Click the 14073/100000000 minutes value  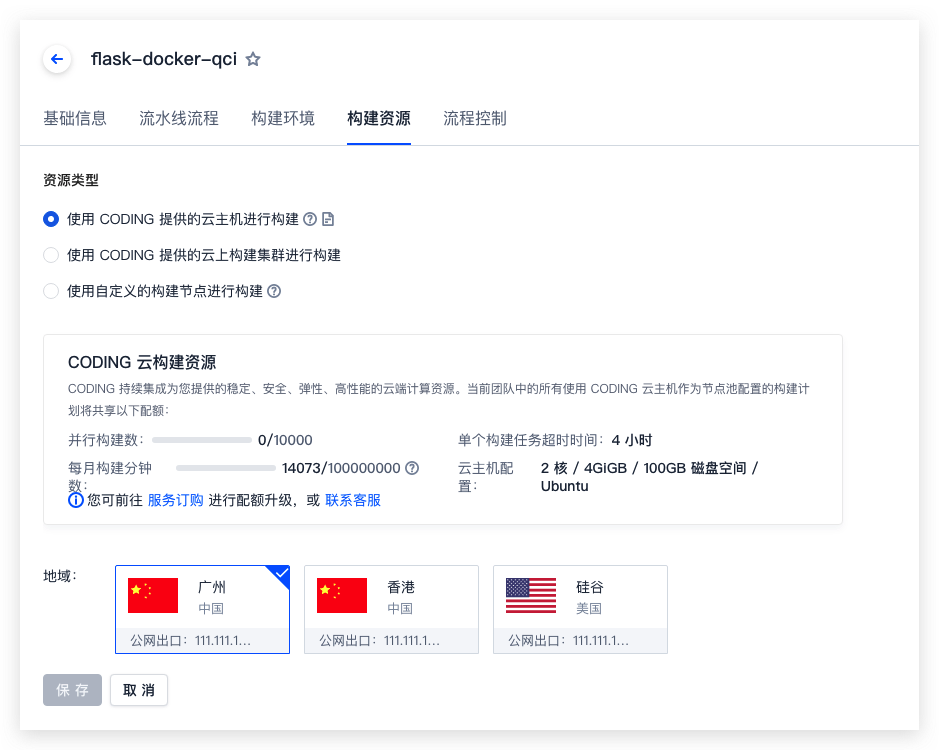click(341, 468)
